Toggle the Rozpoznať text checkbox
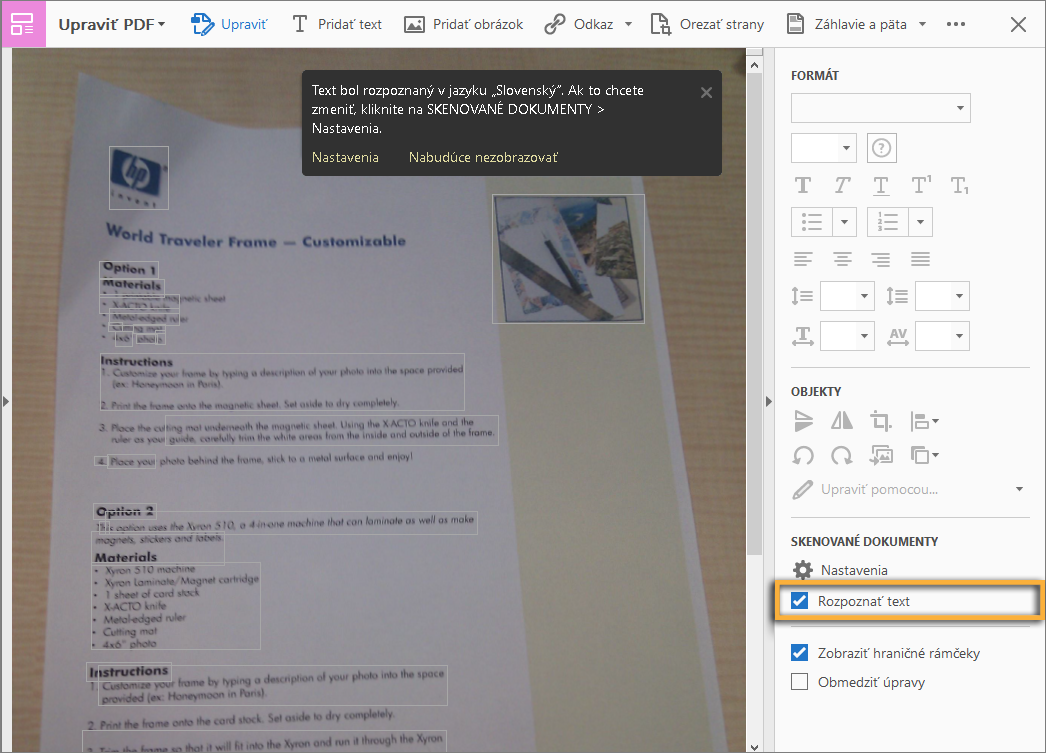 pos(799,601)
